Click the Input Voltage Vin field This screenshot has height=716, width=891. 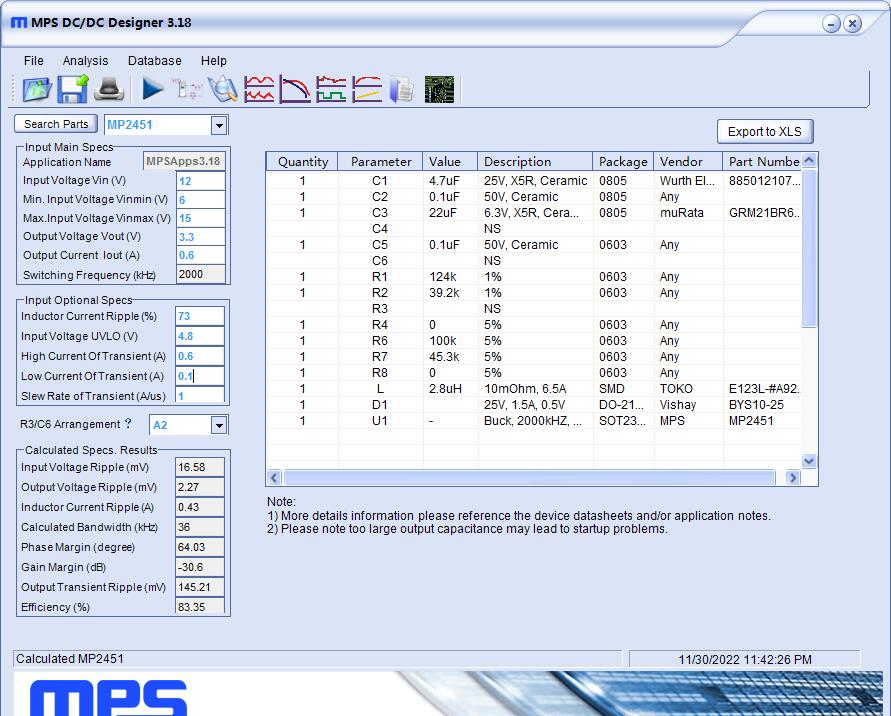point(200,180)
